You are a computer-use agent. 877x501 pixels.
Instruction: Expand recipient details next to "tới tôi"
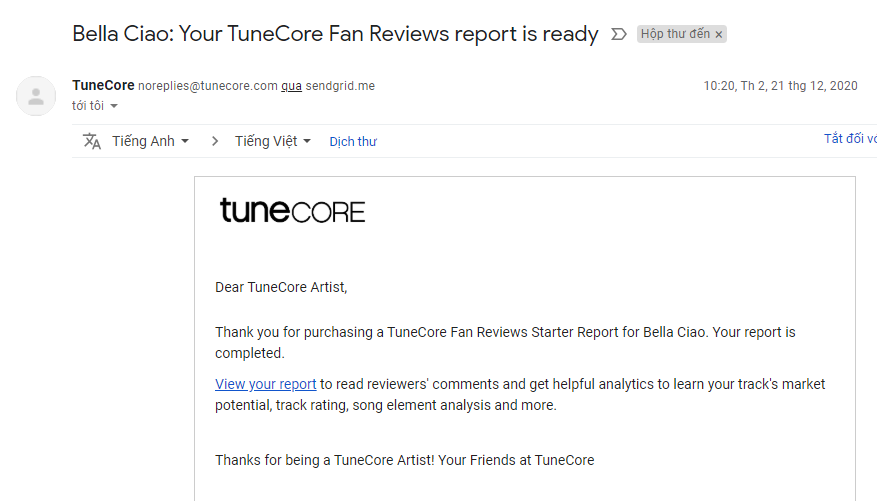[x=114, y=106]
